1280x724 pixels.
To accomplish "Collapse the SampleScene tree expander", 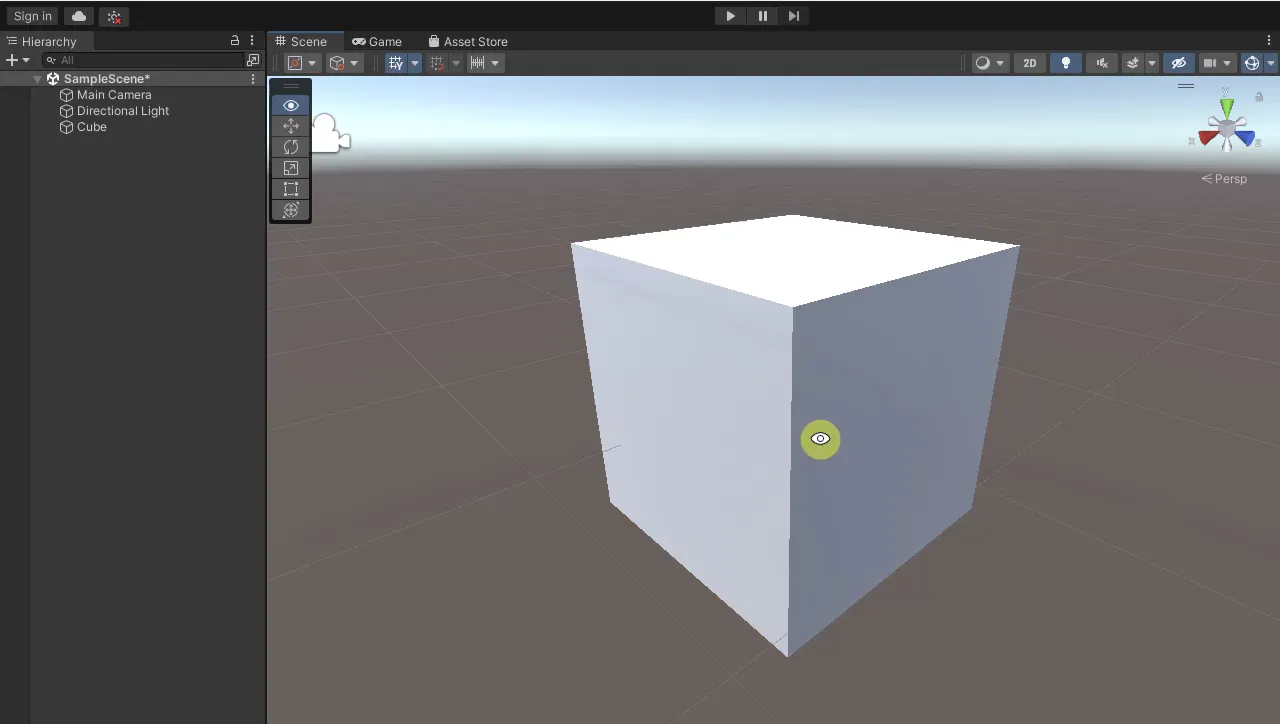I will [38, 79].
